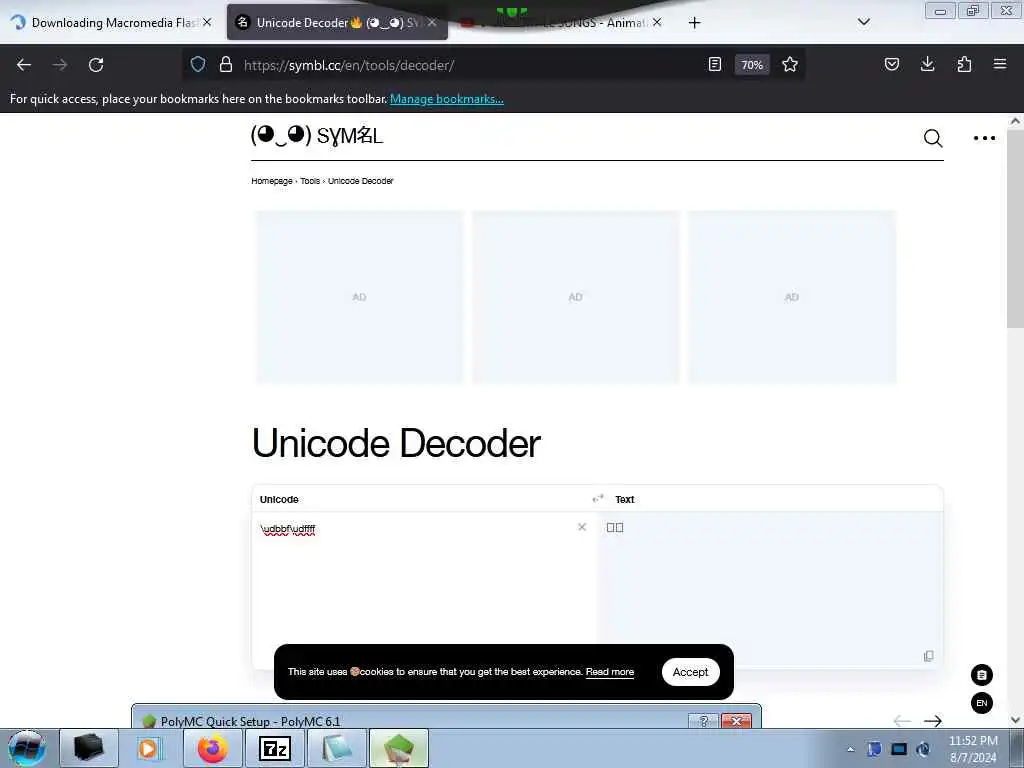Accept the cookies notice
Image resolution: width=1024 pixels, height=768 pixels.
(690, 672)
